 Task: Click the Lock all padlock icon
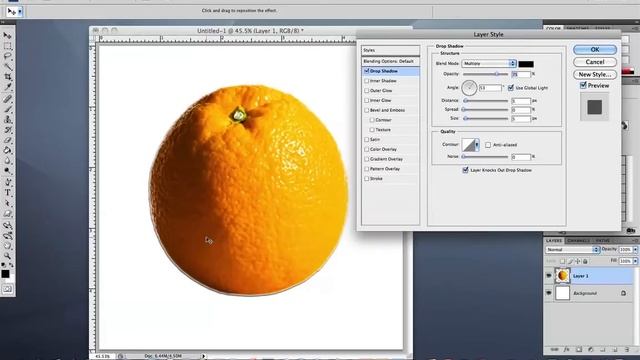[x=585, y=261]
